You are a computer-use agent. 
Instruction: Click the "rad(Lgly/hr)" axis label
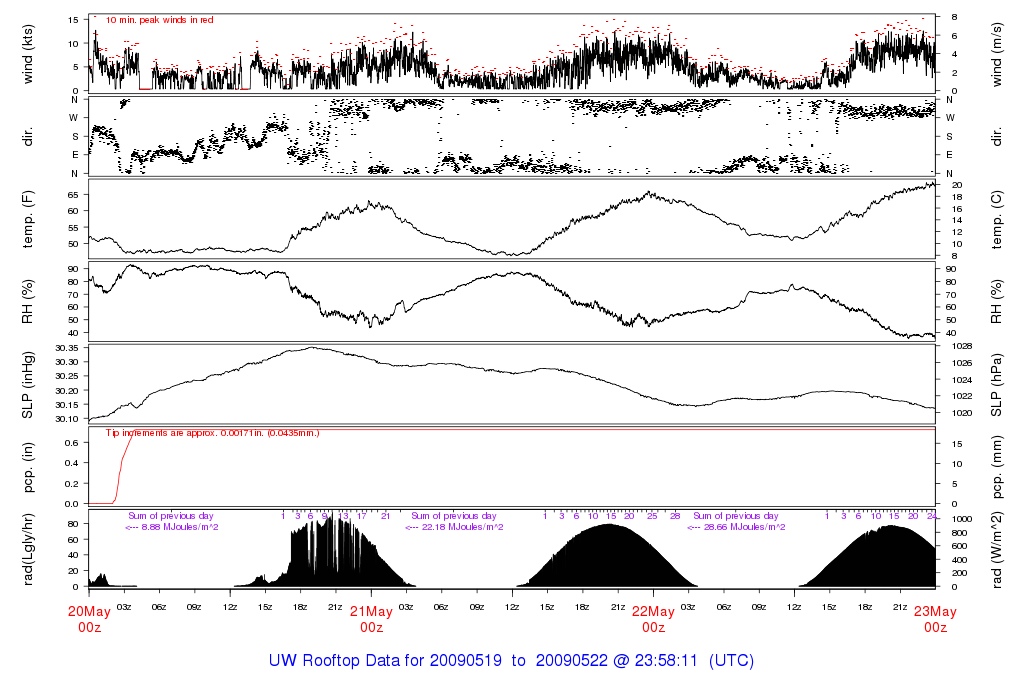[27, 550]
